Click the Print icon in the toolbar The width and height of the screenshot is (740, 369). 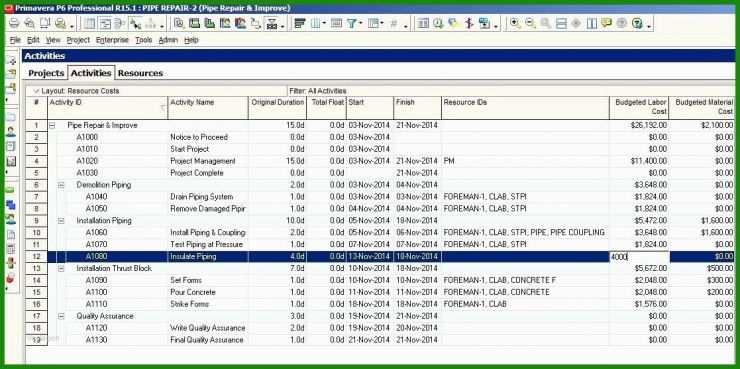tap(15, 23)
